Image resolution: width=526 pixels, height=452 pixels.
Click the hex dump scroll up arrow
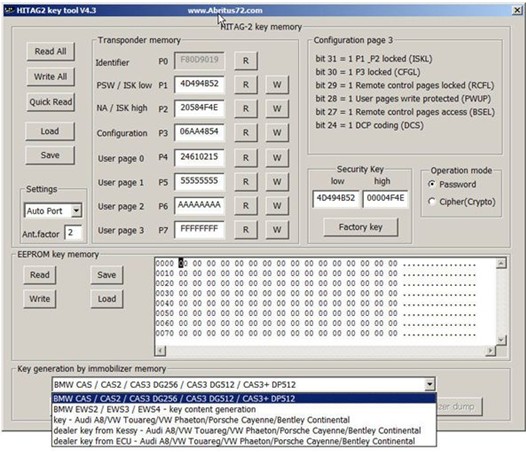pyautogui.click(x=501, y=263)
